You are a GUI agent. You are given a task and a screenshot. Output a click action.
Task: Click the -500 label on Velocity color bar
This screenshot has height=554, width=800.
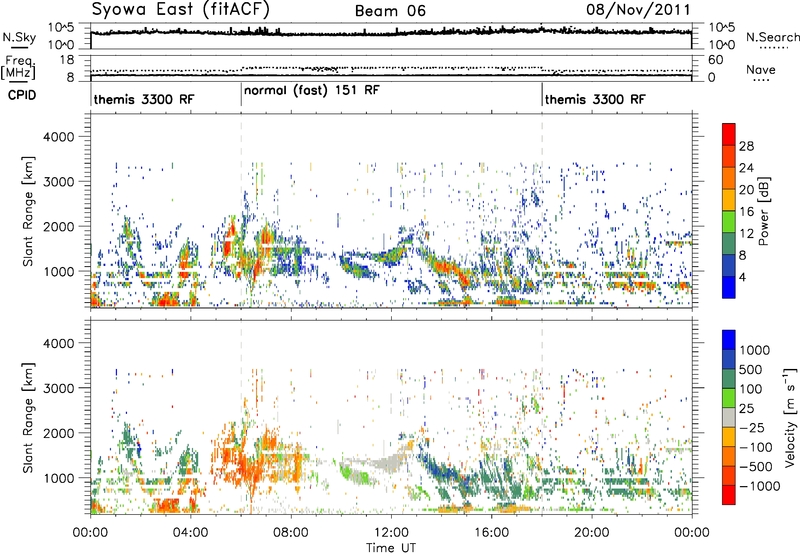click(x=755, y=467)
